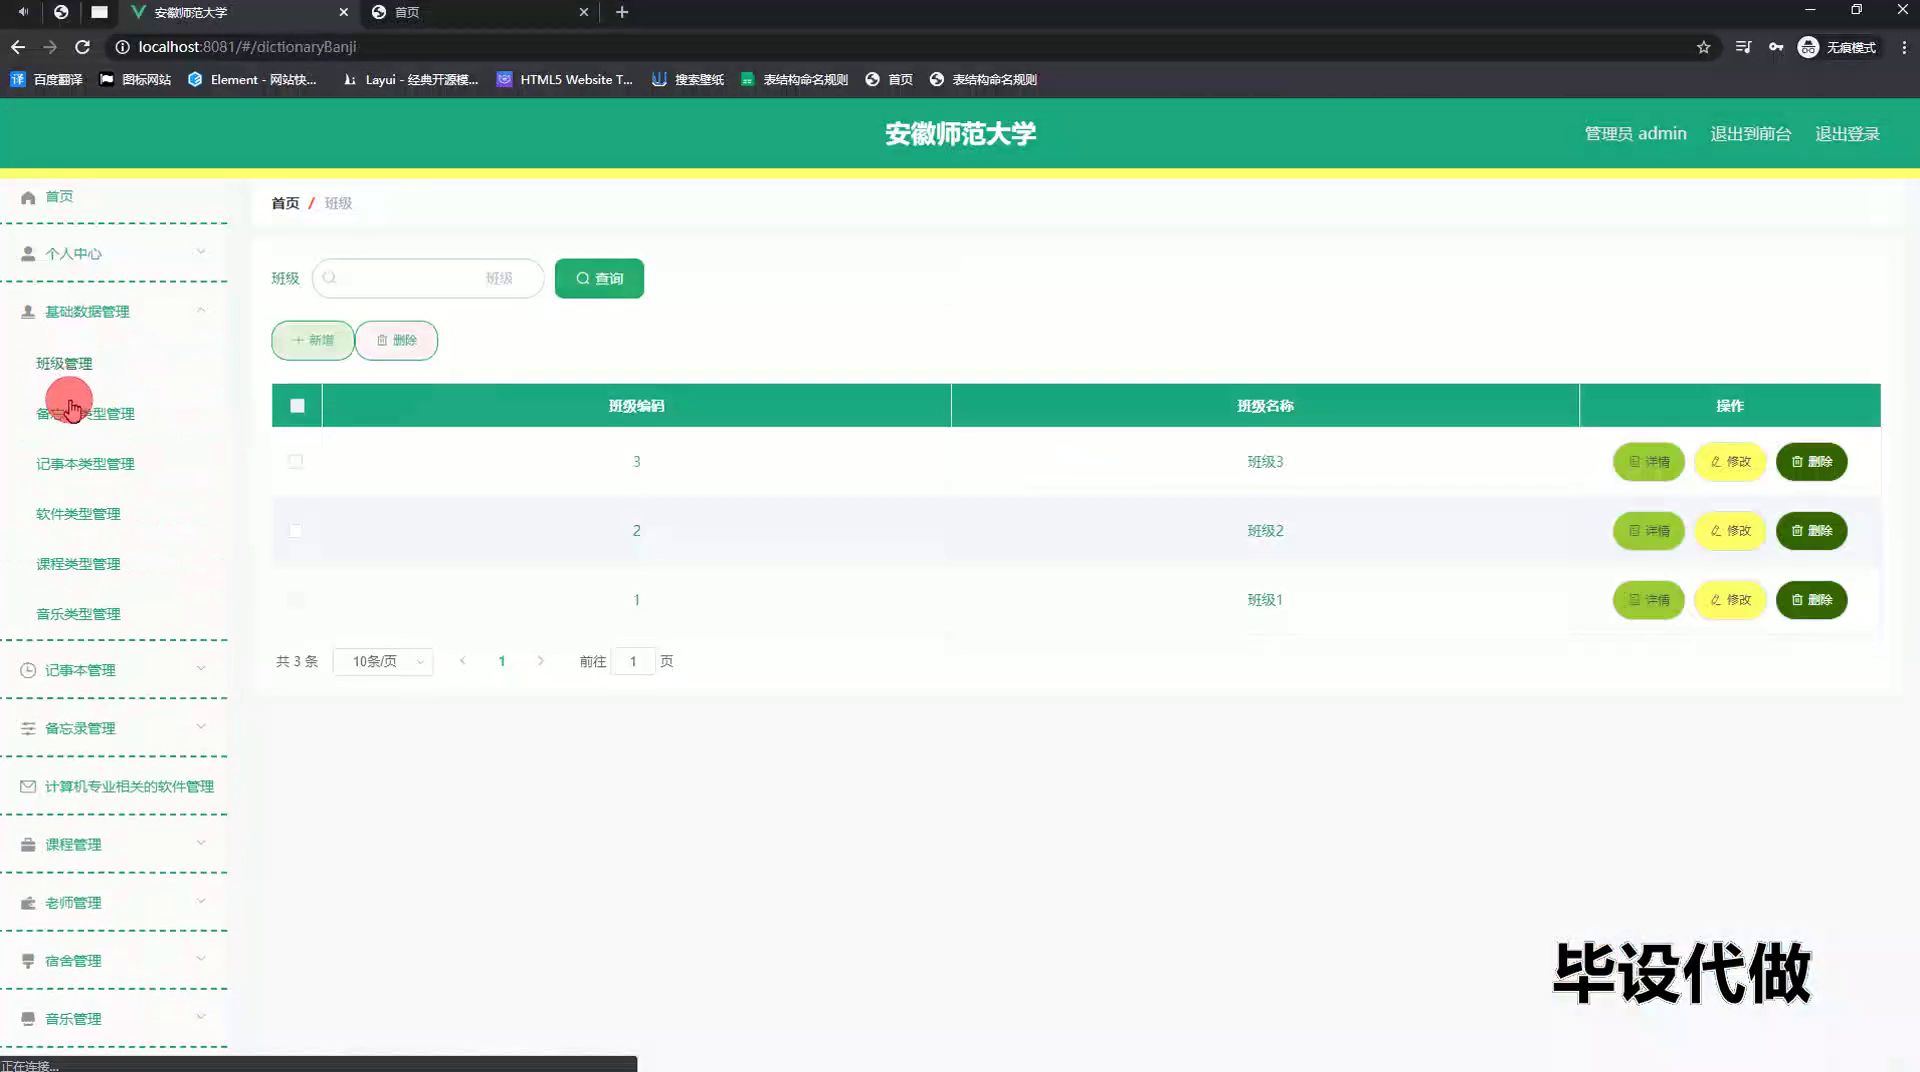This screenshot has width=1920, height=1072.
Task: Expand the 音乐管理 menu
Action: click(x=201, y=1017)
